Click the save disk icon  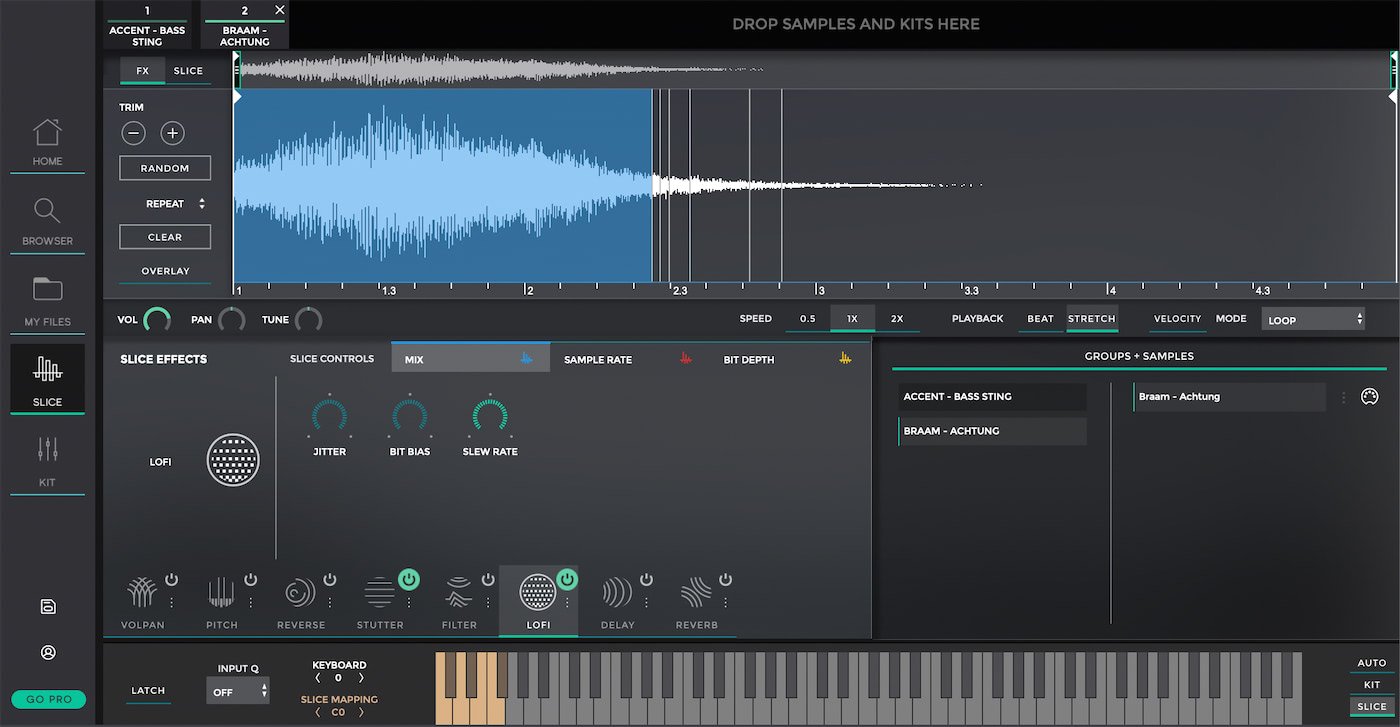click(x=47, y=607)
